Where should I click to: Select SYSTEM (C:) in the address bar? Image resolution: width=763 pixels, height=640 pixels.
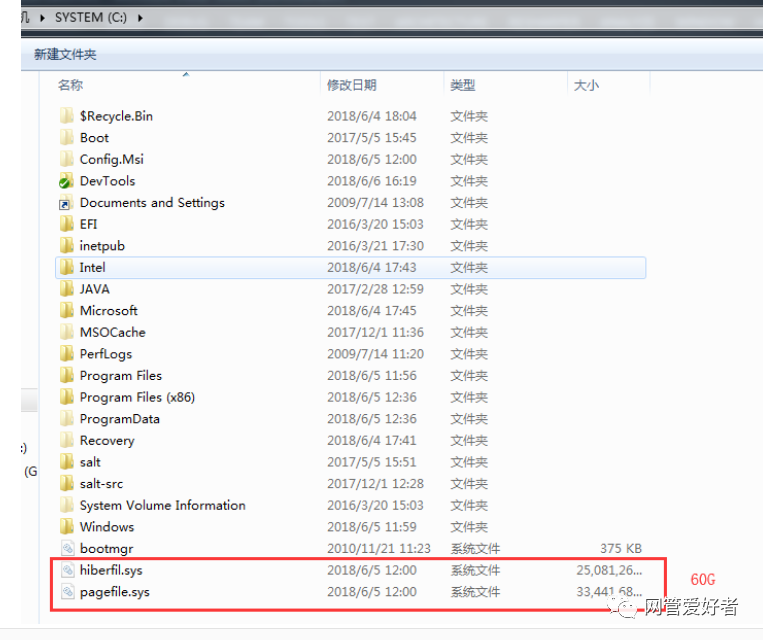click(x=91, y=18)
